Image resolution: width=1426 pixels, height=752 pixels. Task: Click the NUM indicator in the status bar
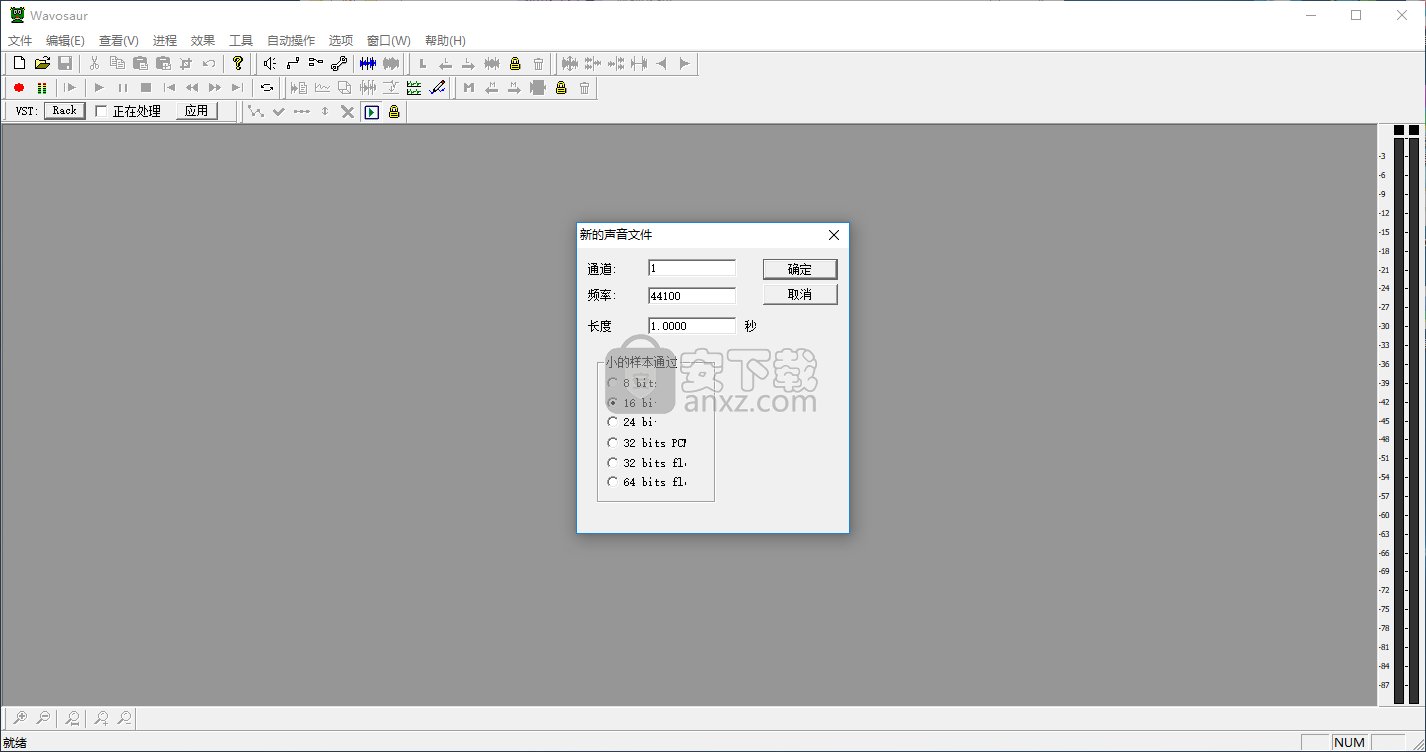point(1349,742)
